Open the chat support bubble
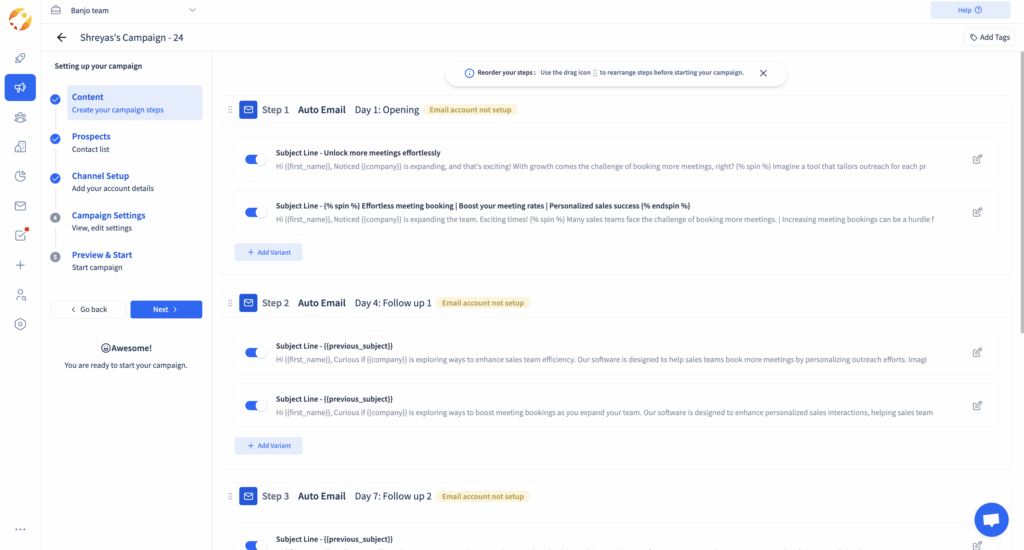 [x=991, y=520]
